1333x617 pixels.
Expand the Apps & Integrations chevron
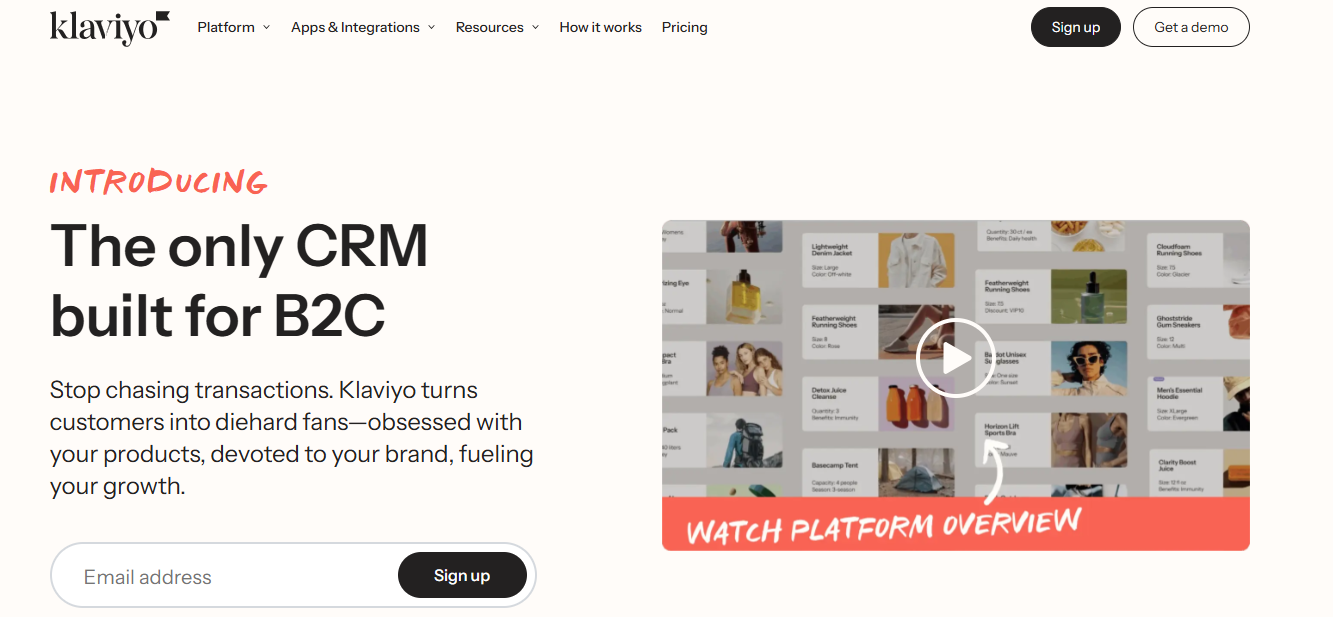pyautogui.click(x=431, y=27)
